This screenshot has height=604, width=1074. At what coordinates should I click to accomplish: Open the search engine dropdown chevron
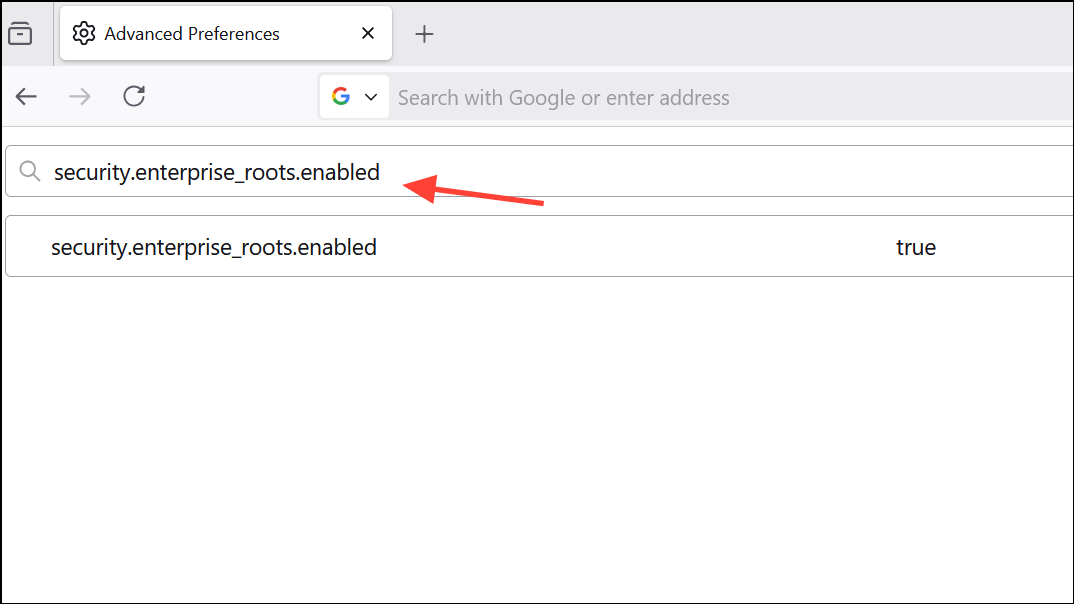369,96
